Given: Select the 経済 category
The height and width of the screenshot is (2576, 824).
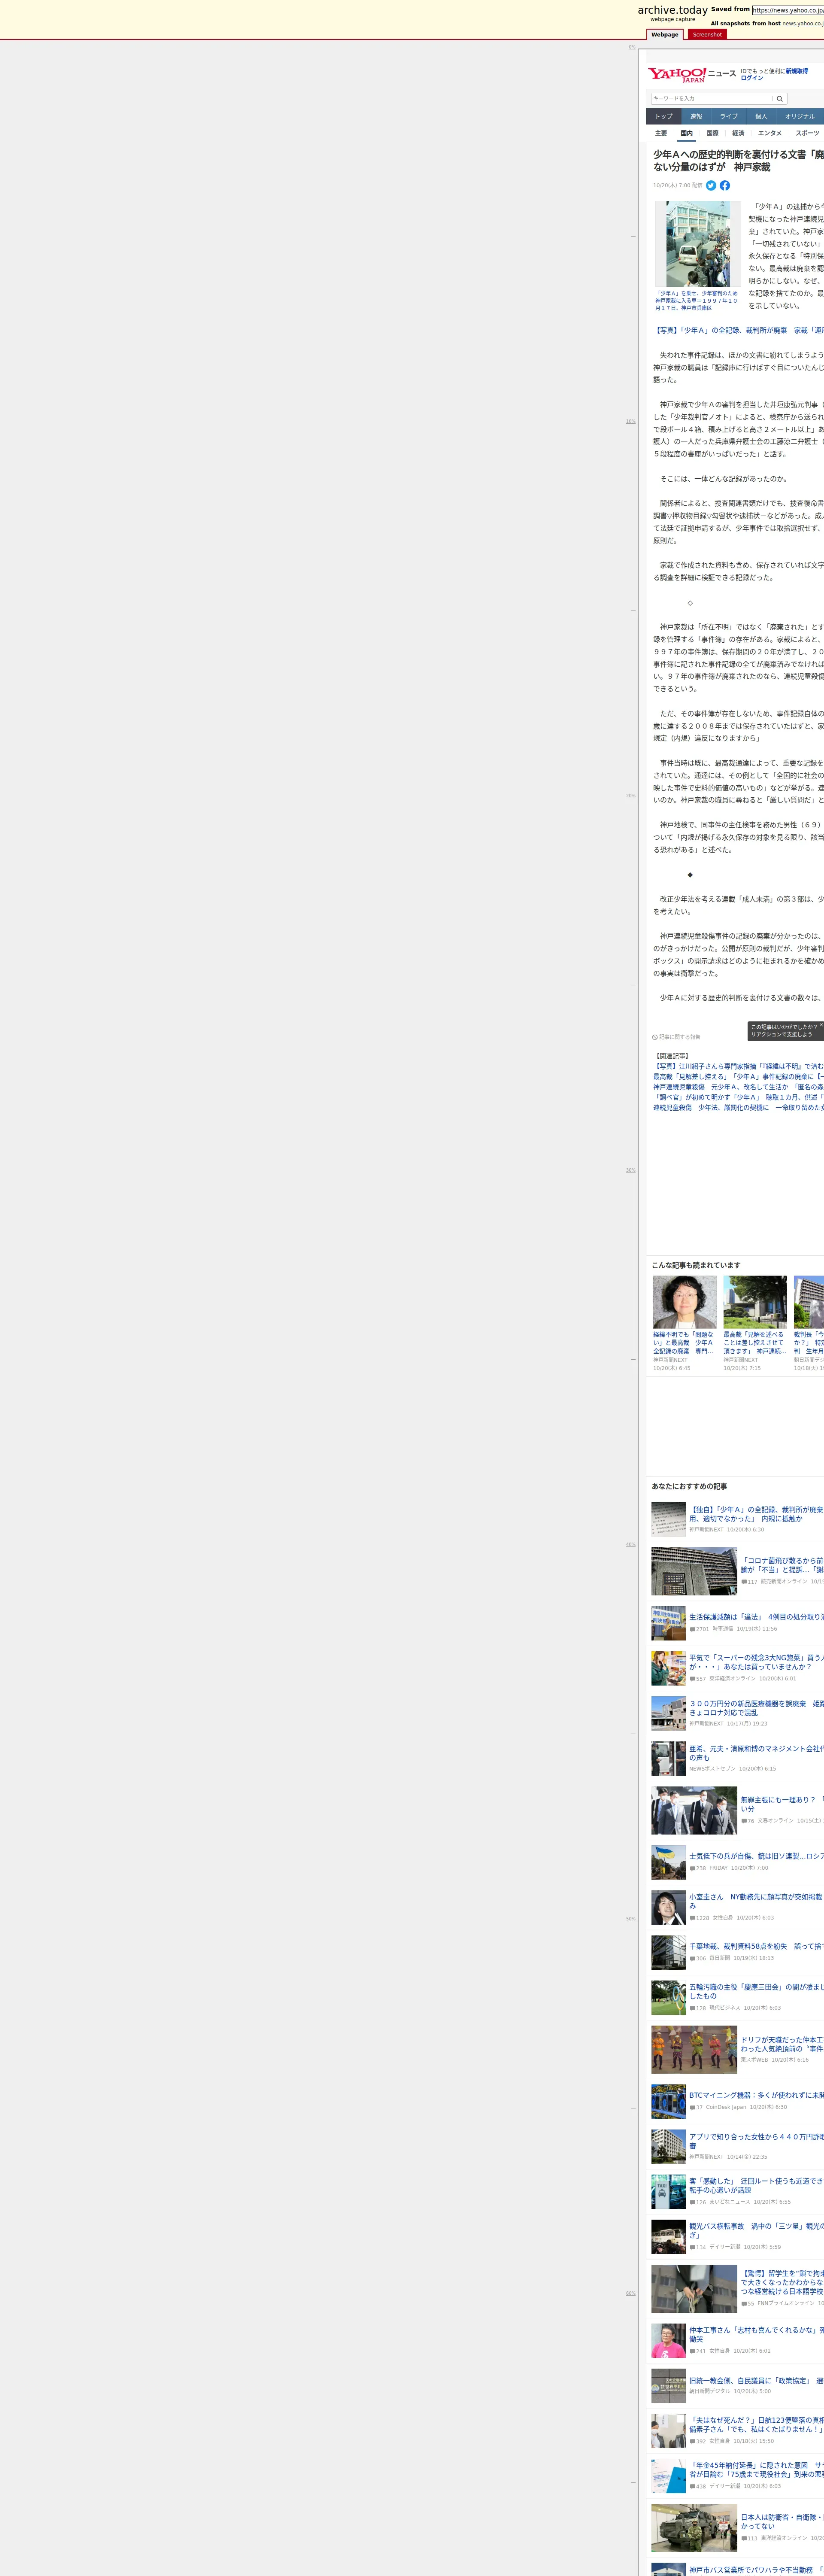Looking at the screenshot, I should coord(738,133).
